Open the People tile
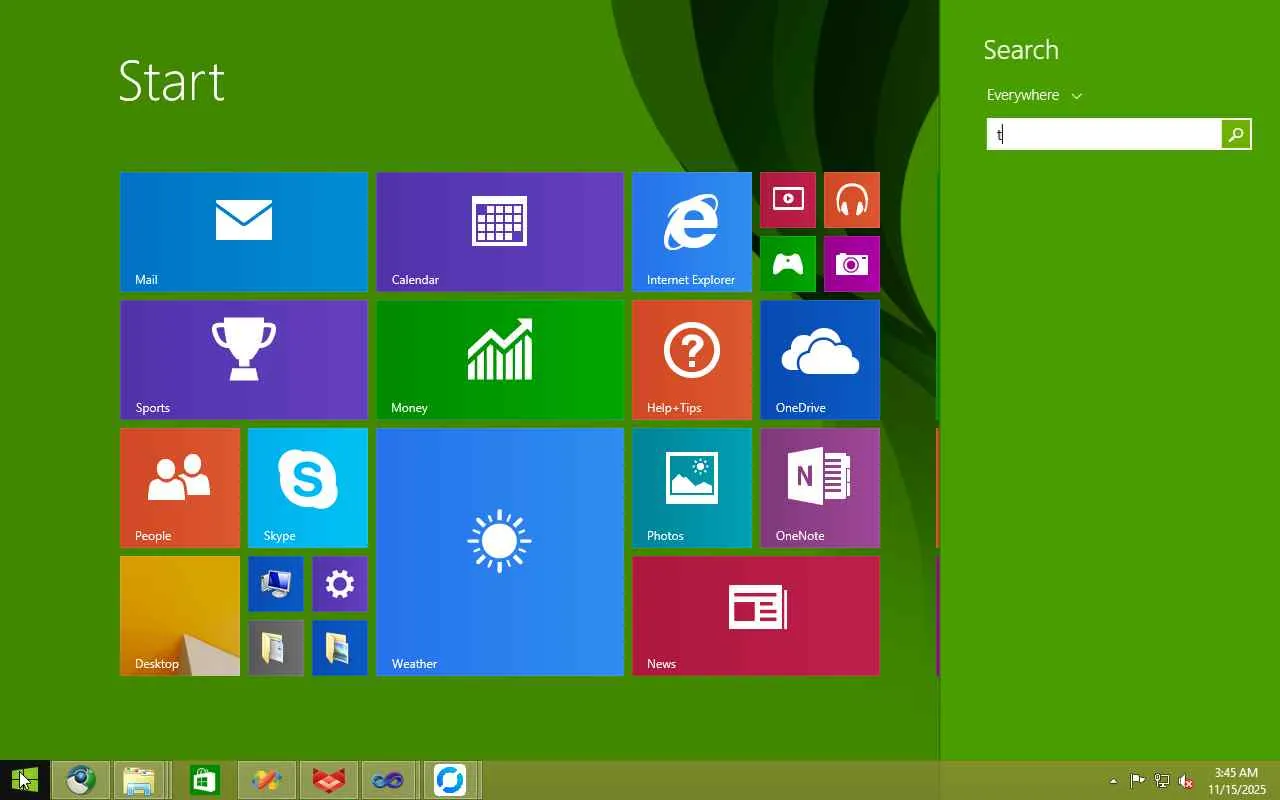Viewport: 1280px width, 800px height. coord(180,488)
